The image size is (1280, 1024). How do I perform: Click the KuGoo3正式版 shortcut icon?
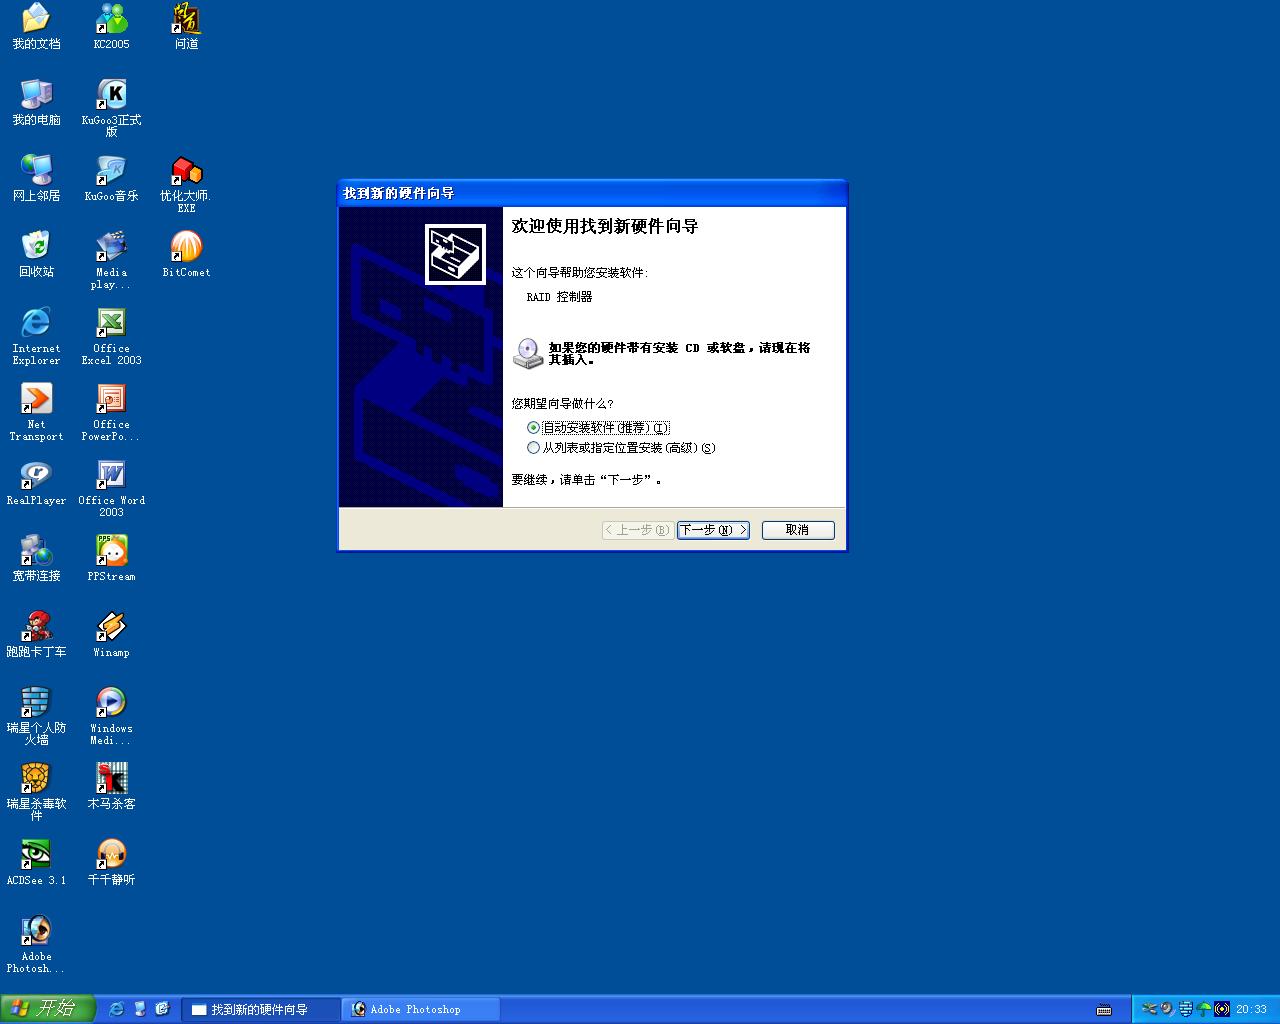111,108
